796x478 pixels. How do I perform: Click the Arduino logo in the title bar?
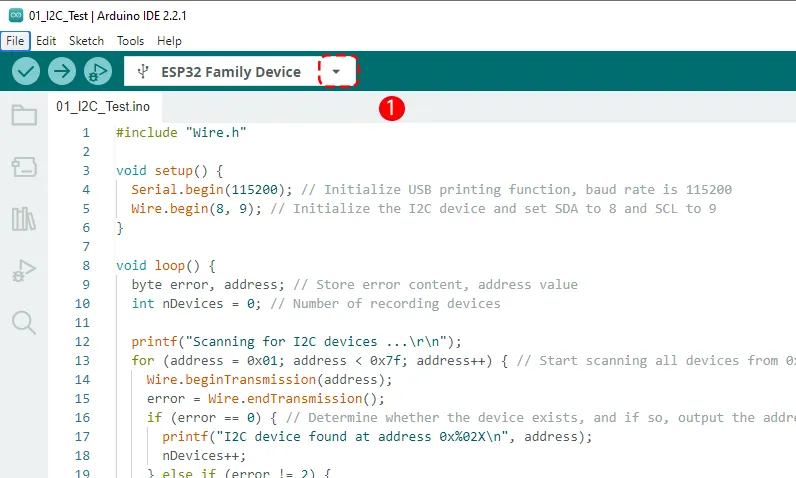point(15,14)
